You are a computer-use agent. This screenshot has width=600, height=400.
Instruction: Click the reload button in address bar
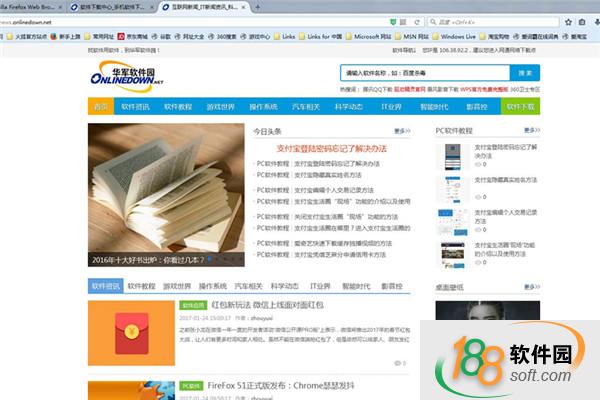click(x=417, y=22)
